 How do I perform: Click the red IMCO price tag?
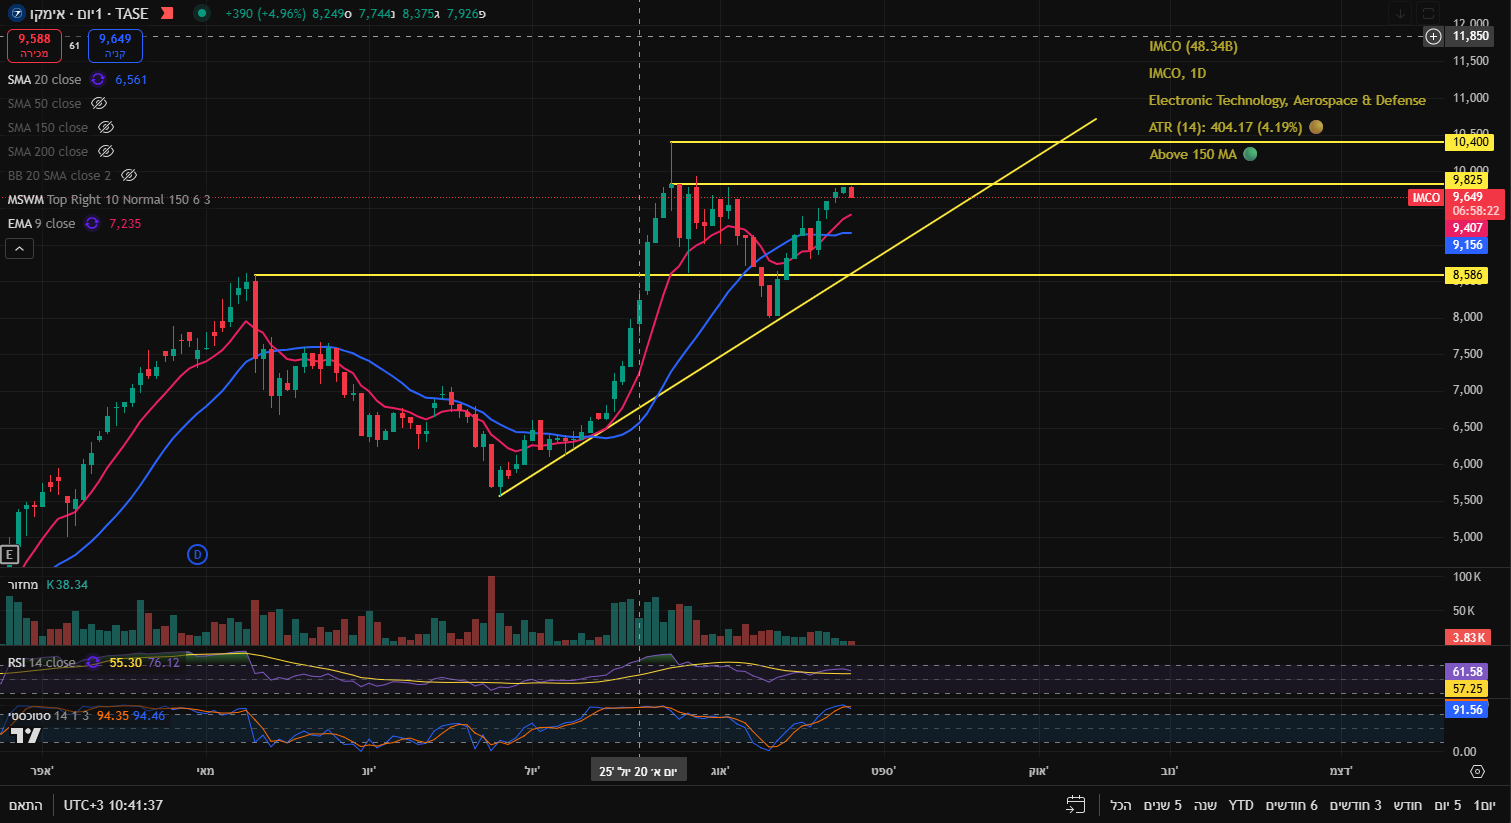pyautogui.click(x=1426, y=198)
